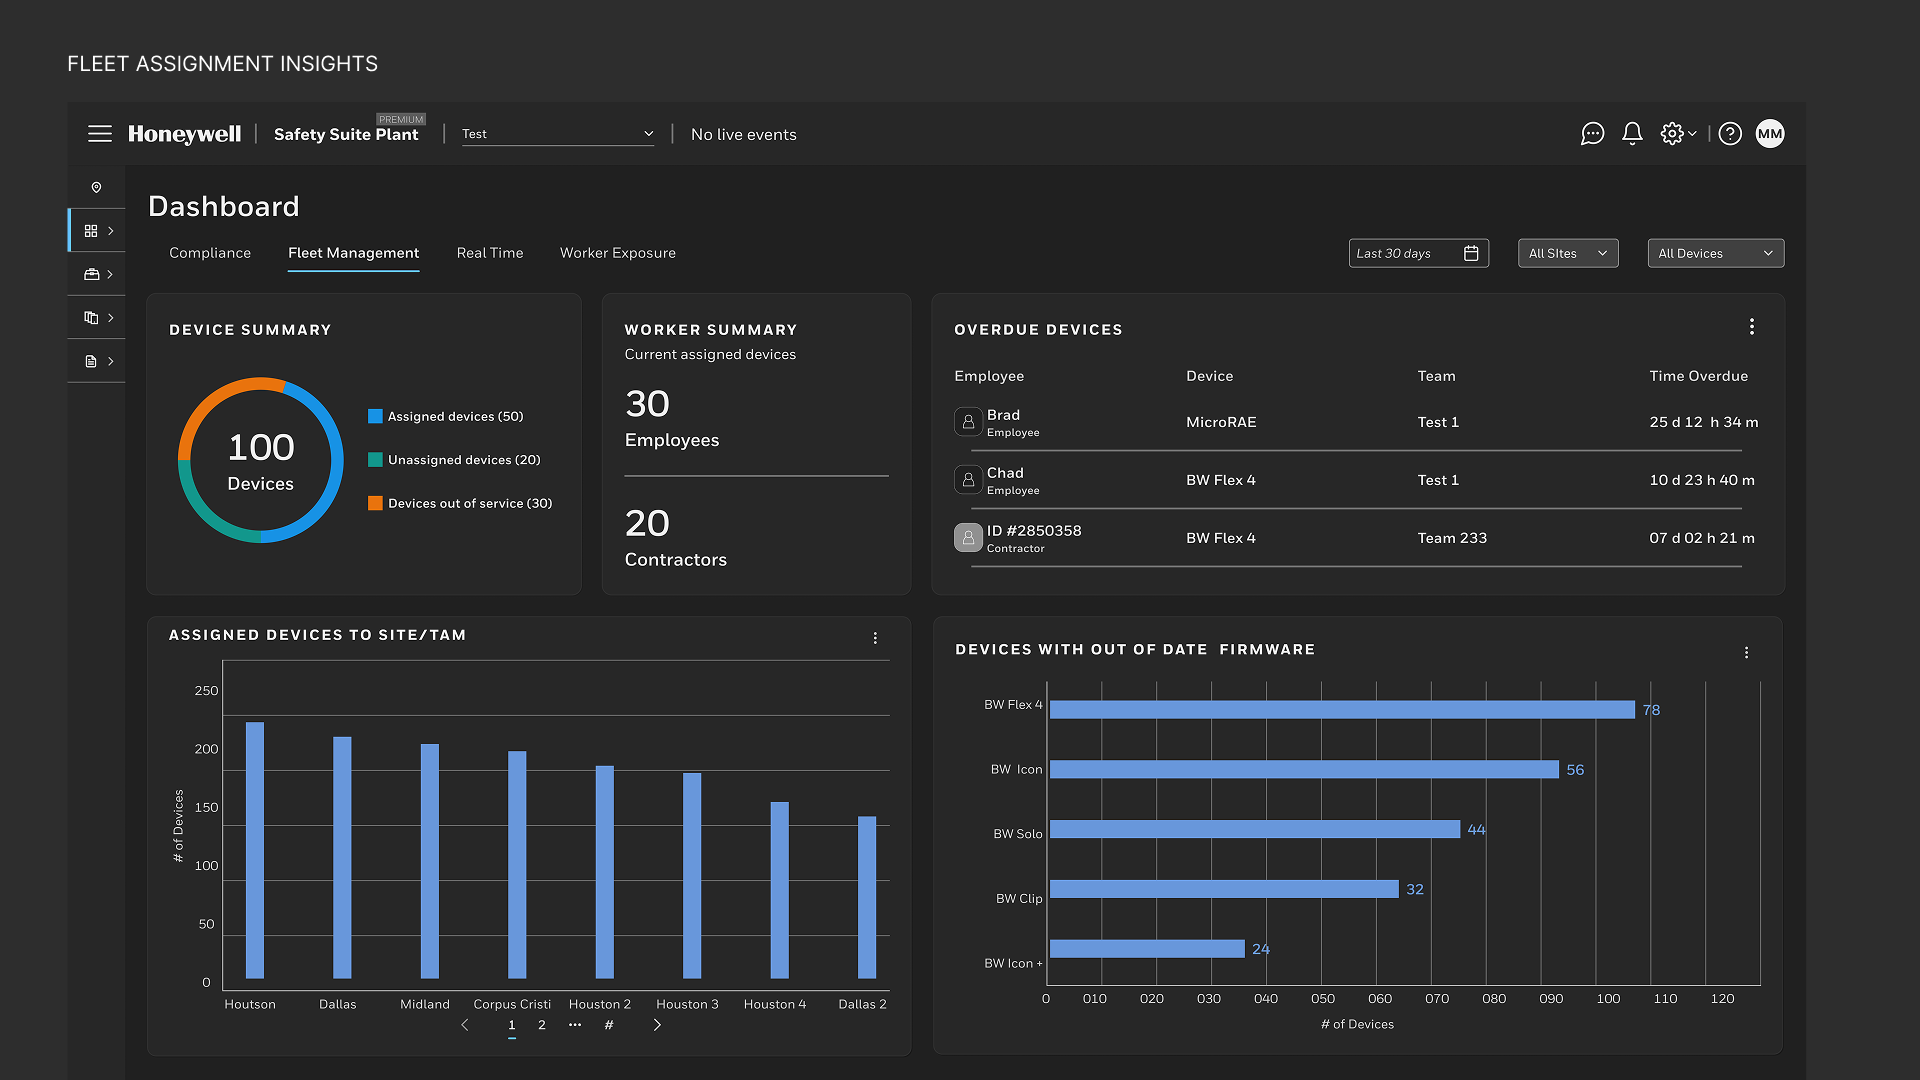Click the notifications bell icon

pyautogui.click(x=1632, y=134)
